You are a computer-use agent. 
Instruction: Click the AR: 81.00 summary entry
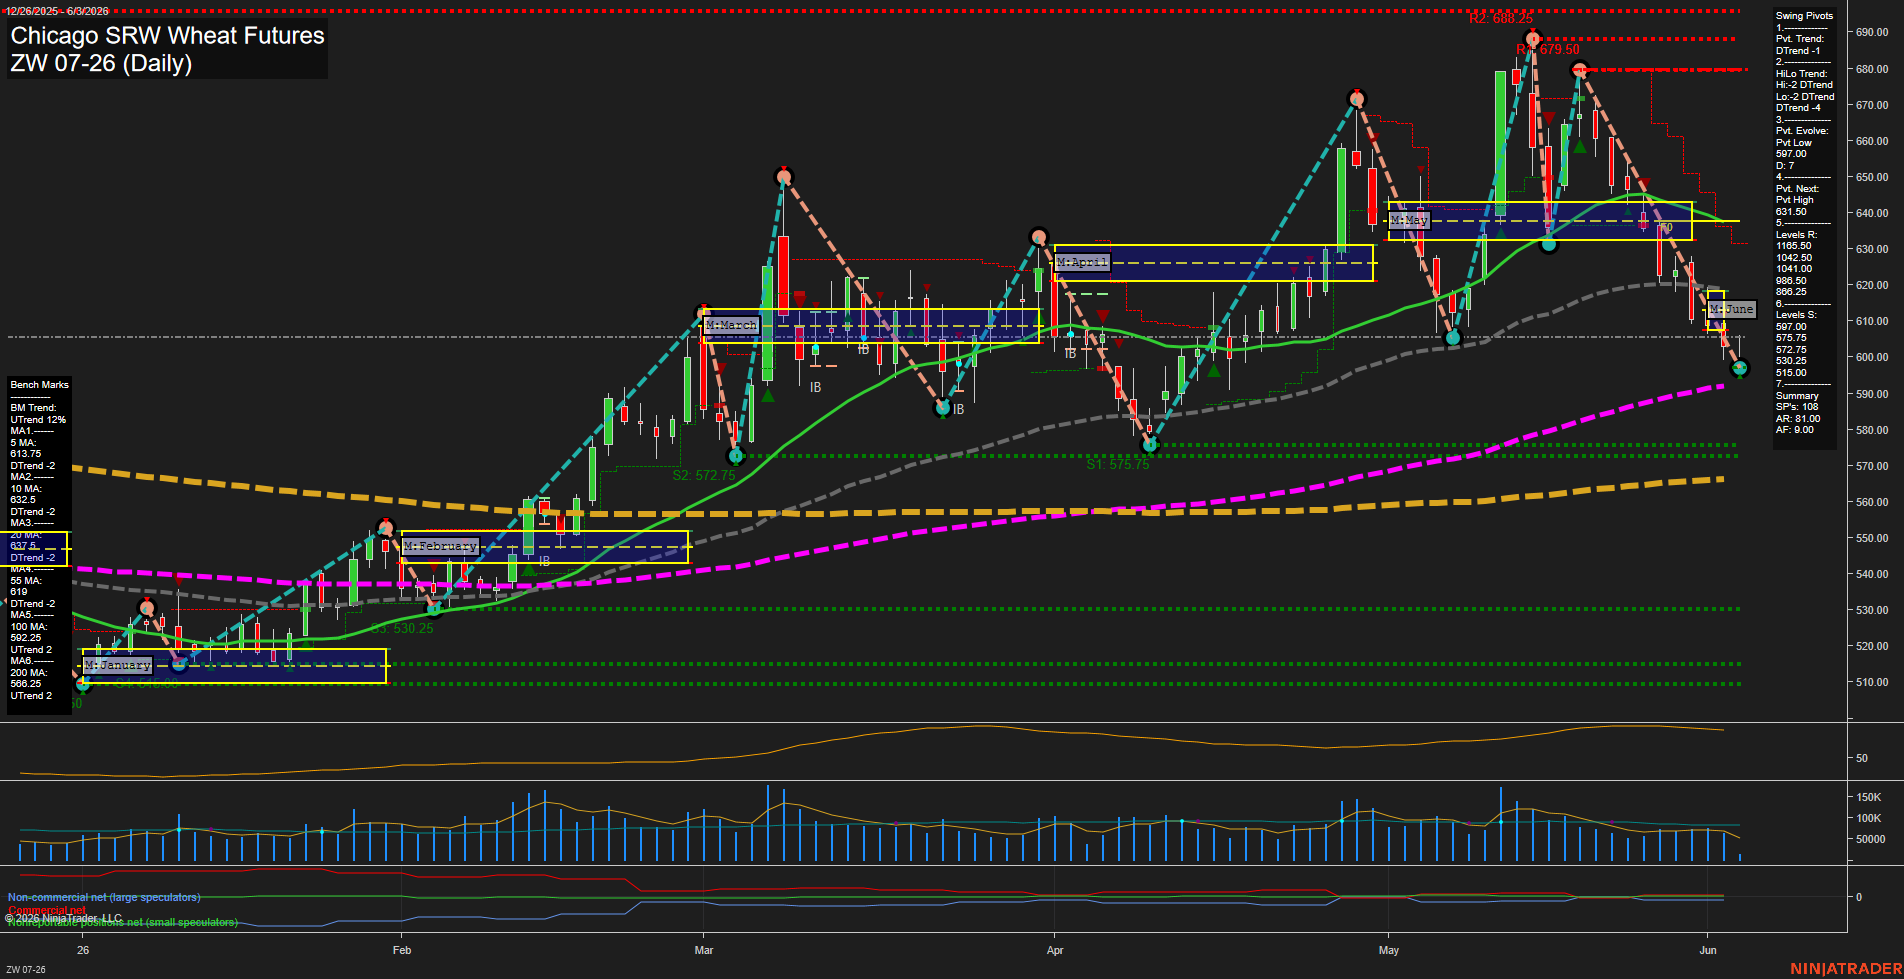click(x=1798, y=419)
